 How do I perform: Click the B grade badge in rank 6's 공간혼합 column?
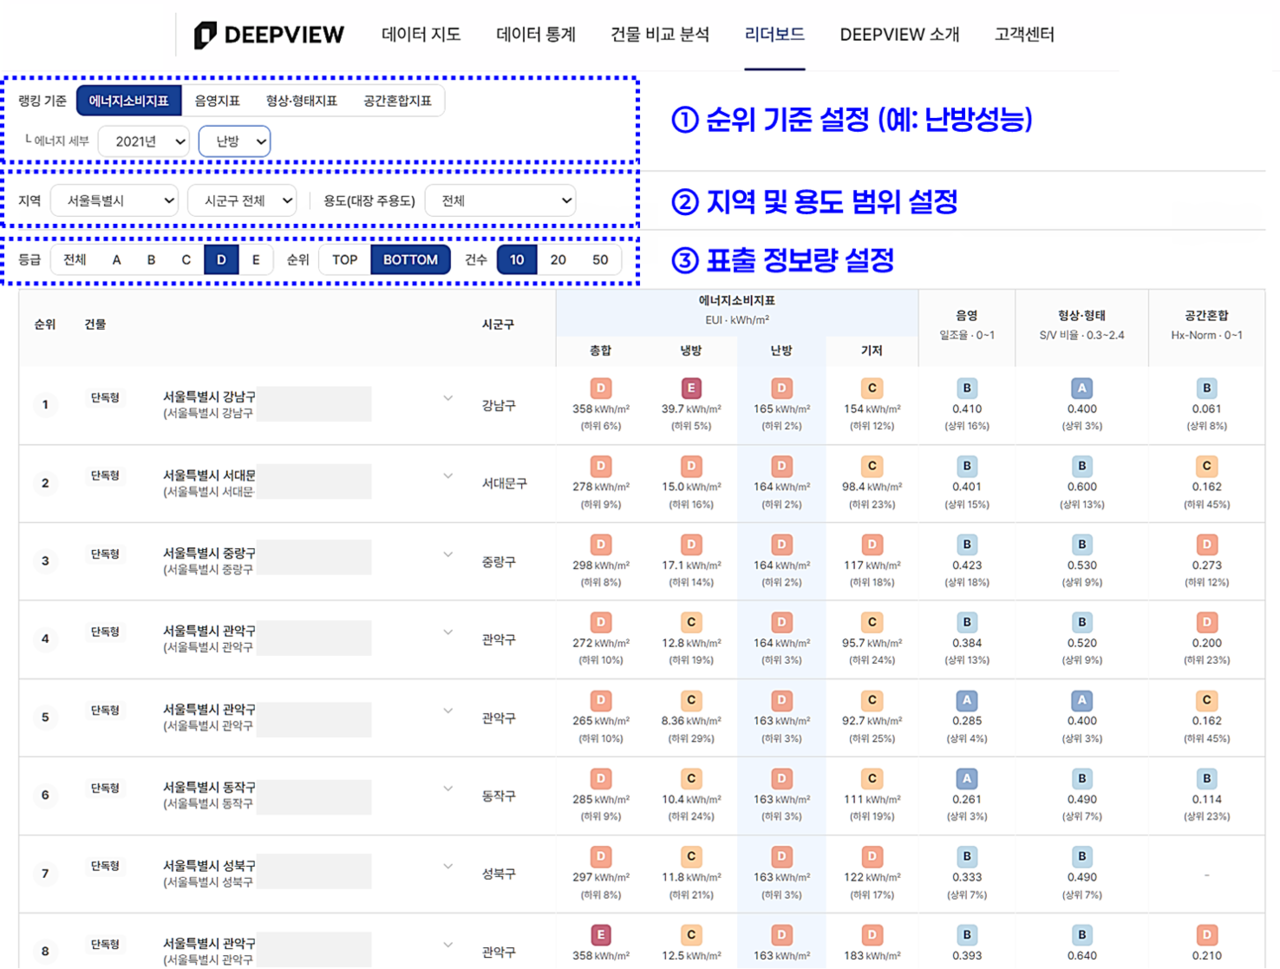(1207, 778)
